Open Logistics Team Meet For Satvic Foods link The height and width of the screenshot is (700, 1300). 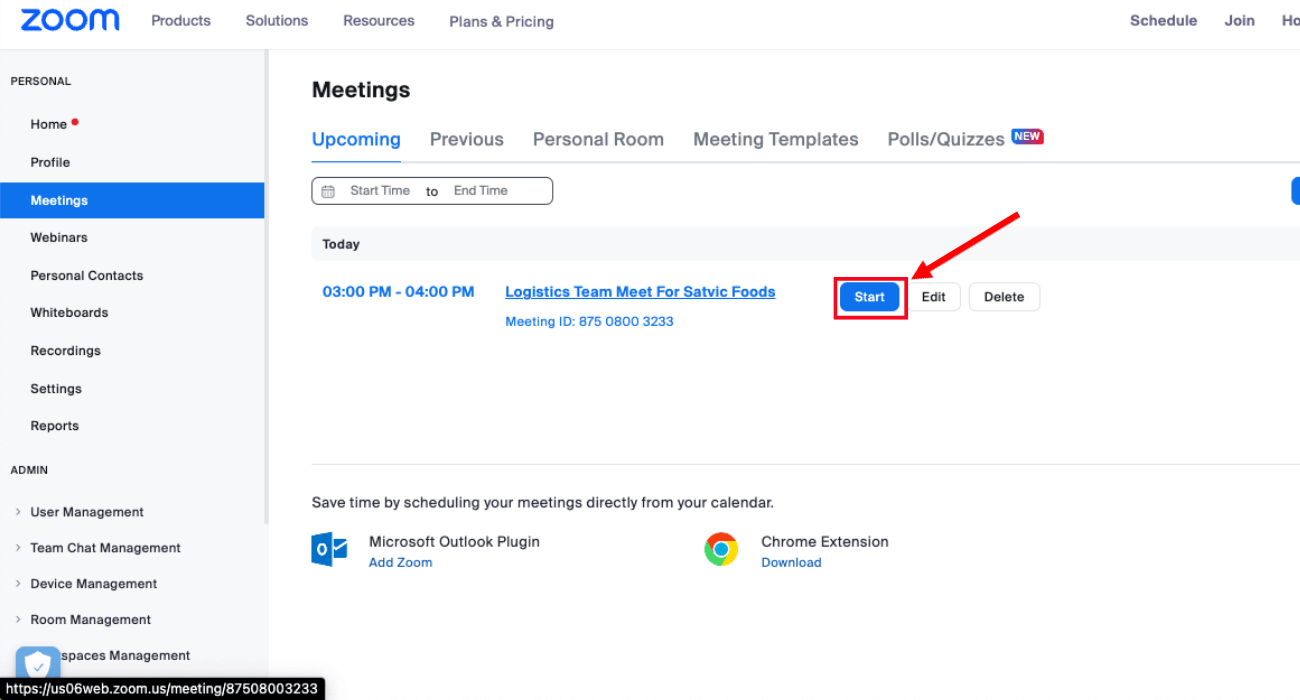[640, 292]
